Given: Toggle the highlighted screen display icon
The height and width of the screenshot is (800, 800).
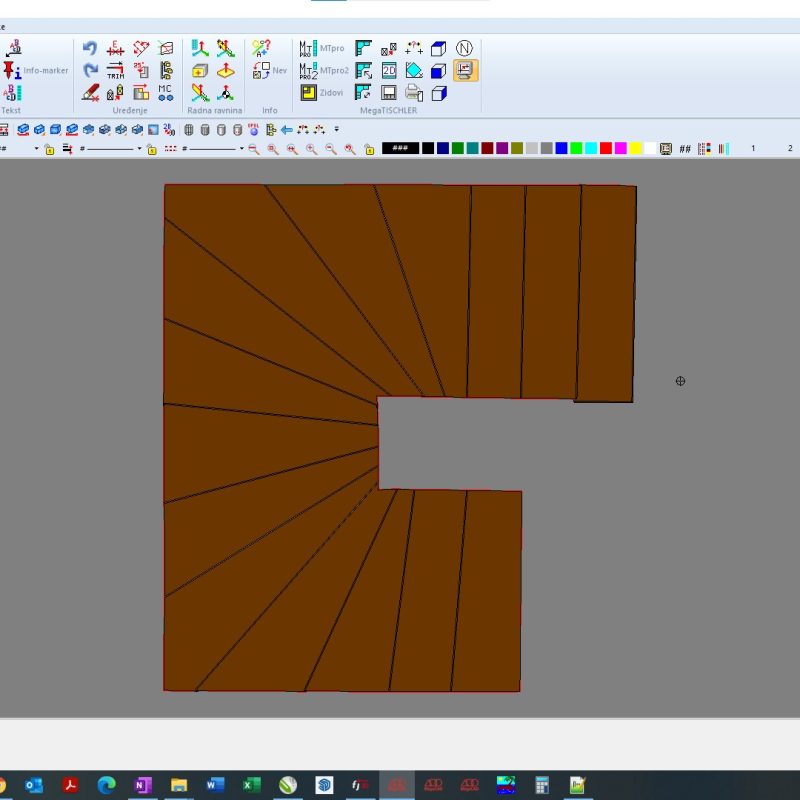Looking at the screenshot, I should pyautogui.click(x=465, y=70).
